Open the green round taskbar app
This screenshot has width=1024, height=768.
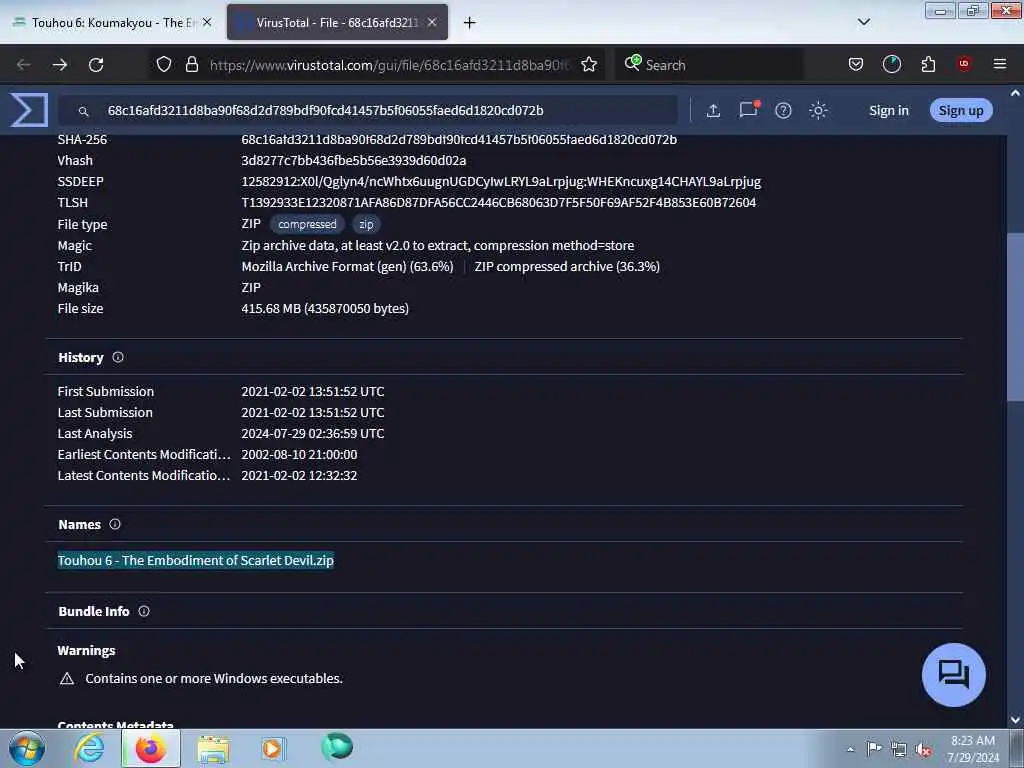click(x=337, y=747)
